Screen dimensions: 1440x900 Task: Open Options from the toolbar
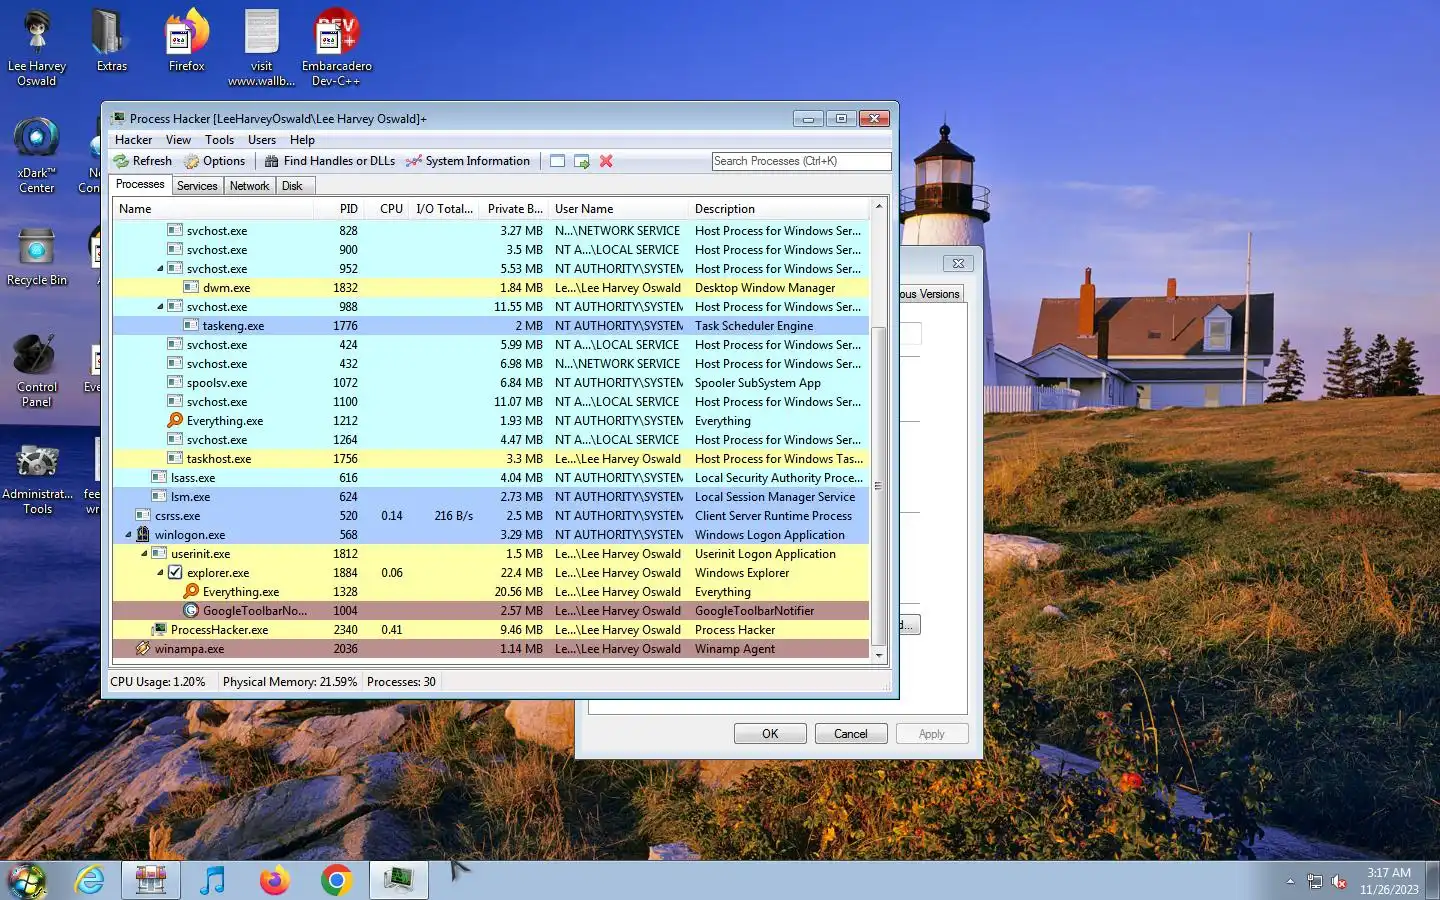[214, 161]
